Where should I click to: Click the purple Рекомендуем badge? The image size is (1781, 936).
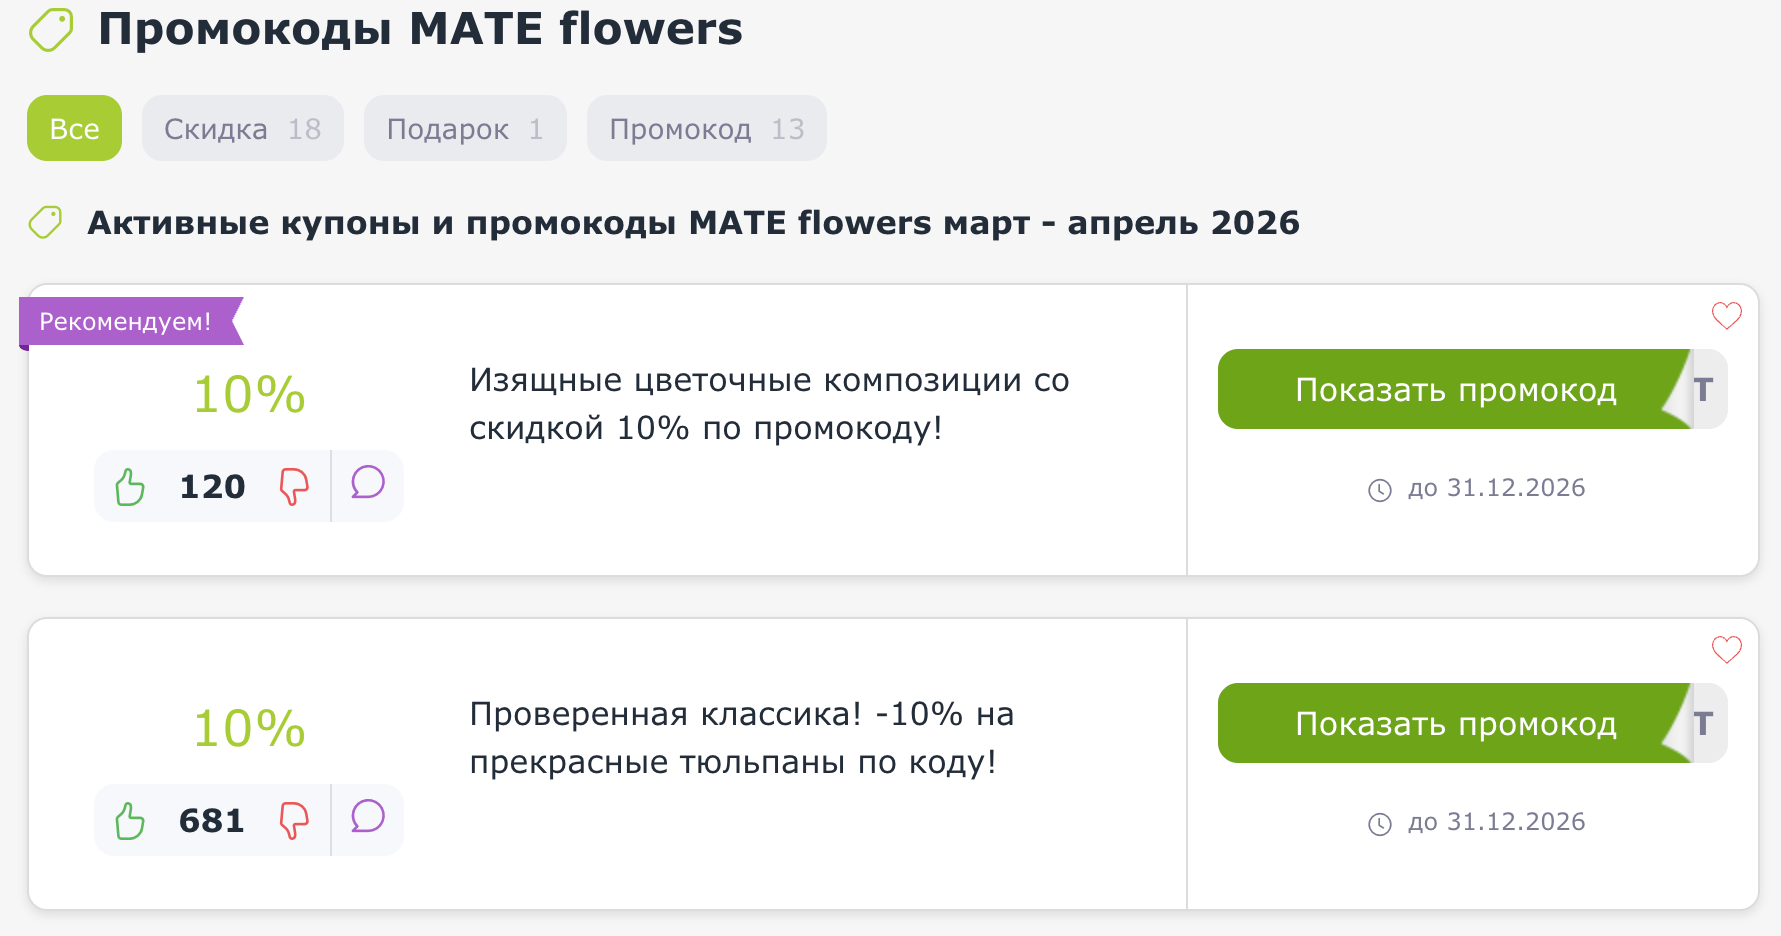(124, 321)
